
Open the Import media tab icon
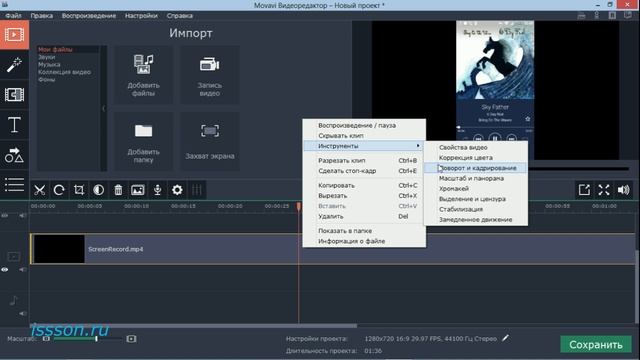[14, 35]
